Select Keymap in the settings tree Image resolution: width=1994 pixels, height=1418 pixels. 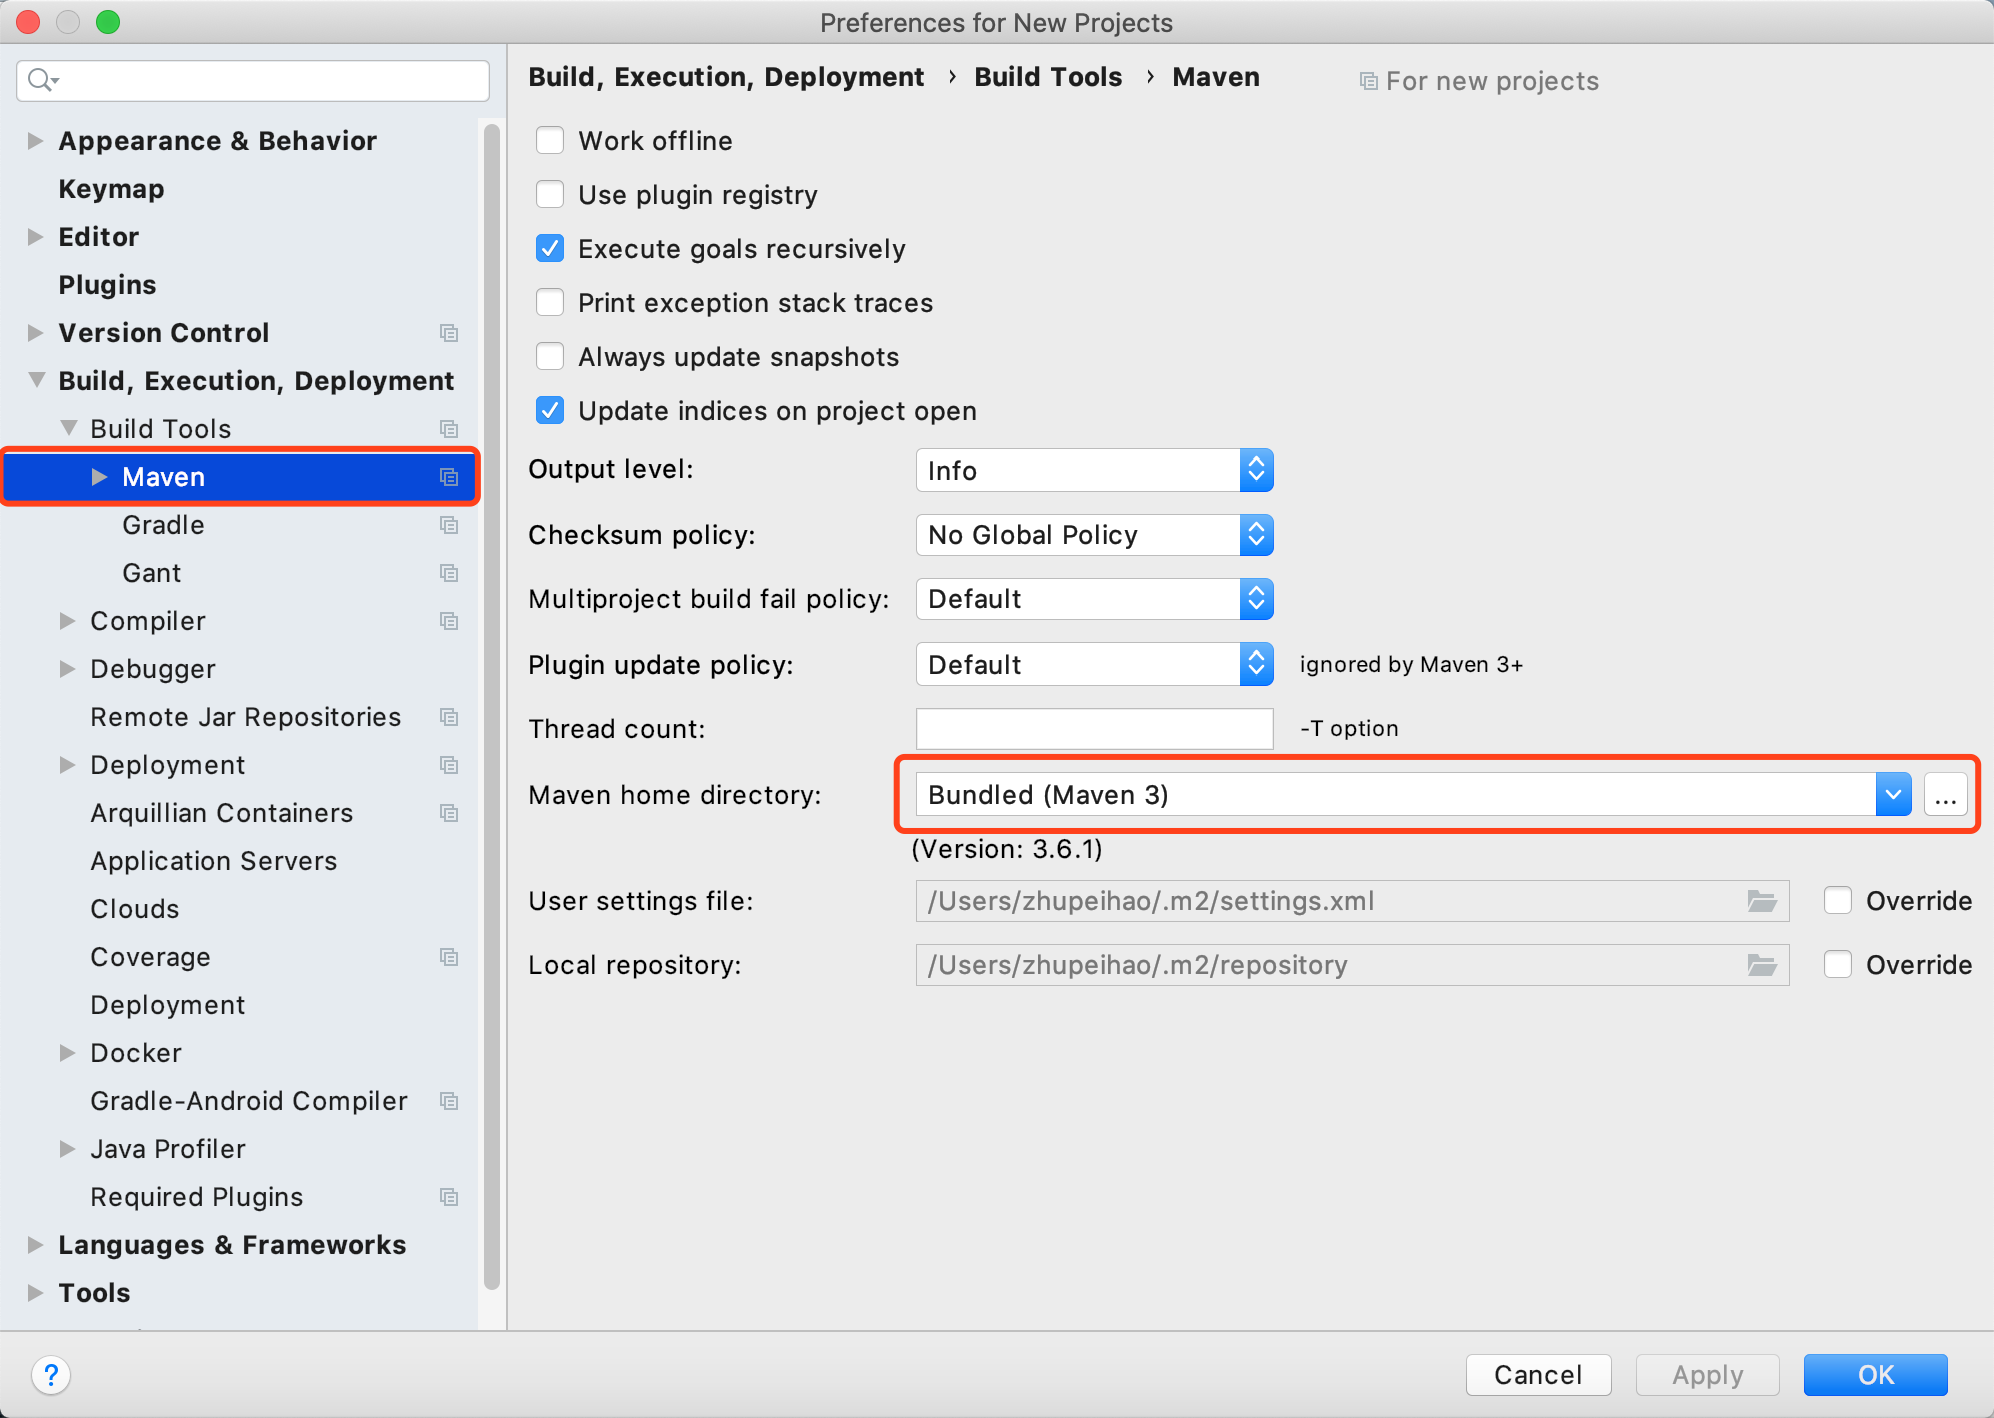click(x=111, y=189)
